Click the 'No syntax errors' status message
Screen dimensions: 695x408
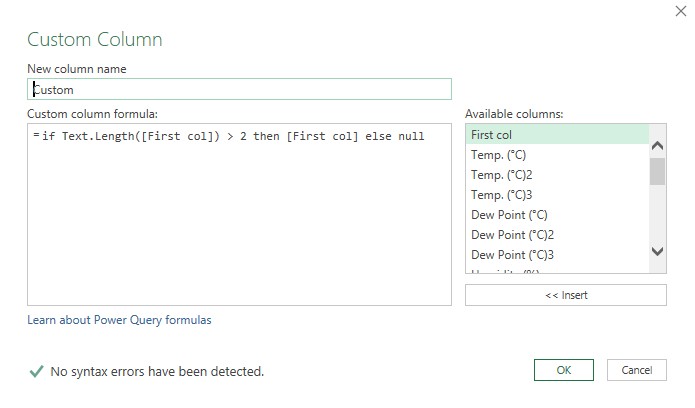(157, 372)
